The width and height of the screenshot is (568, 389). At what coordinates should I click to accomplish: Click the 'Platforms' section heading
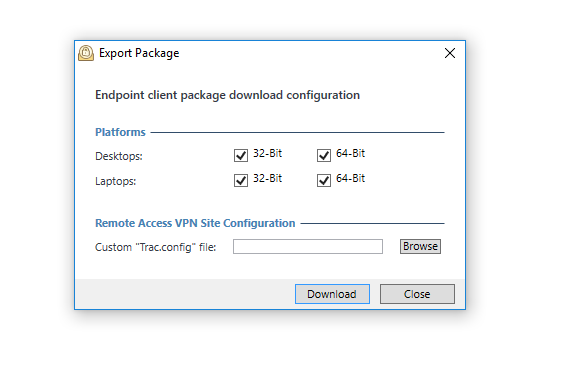pyautogui.click(x=120, y=132)
